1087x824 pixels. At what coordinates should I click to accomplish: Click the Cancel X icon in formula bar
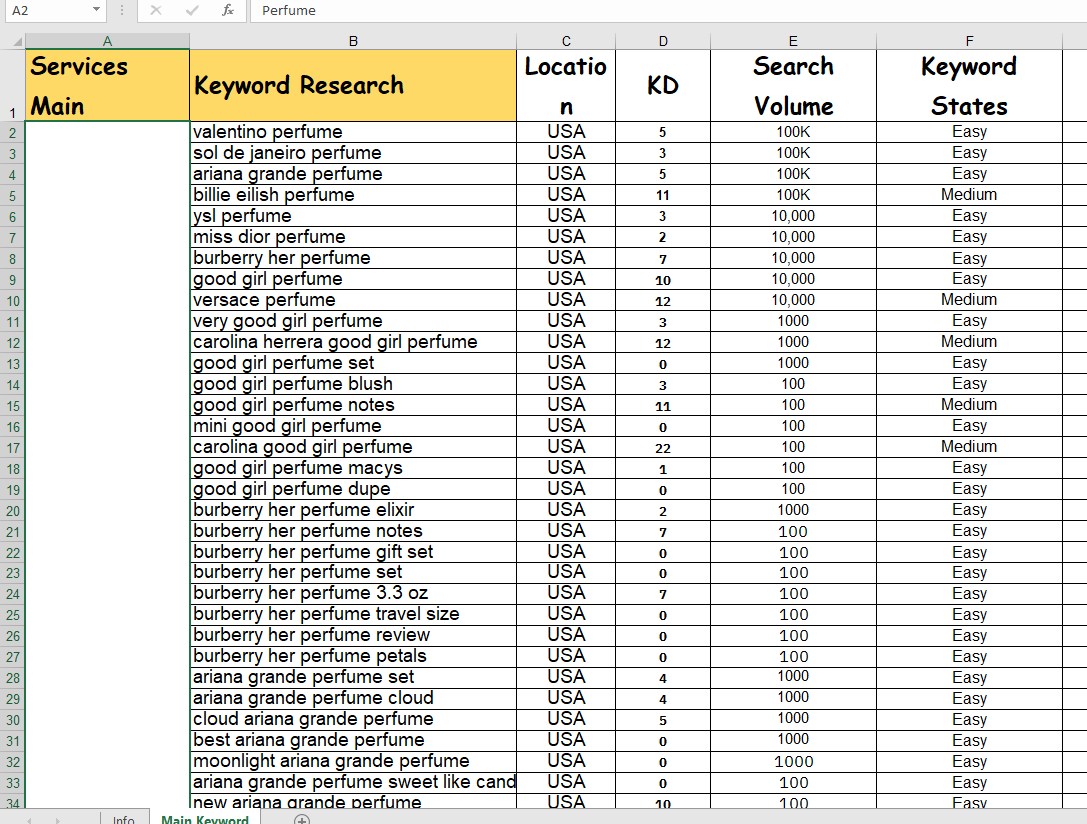point(155,10)
